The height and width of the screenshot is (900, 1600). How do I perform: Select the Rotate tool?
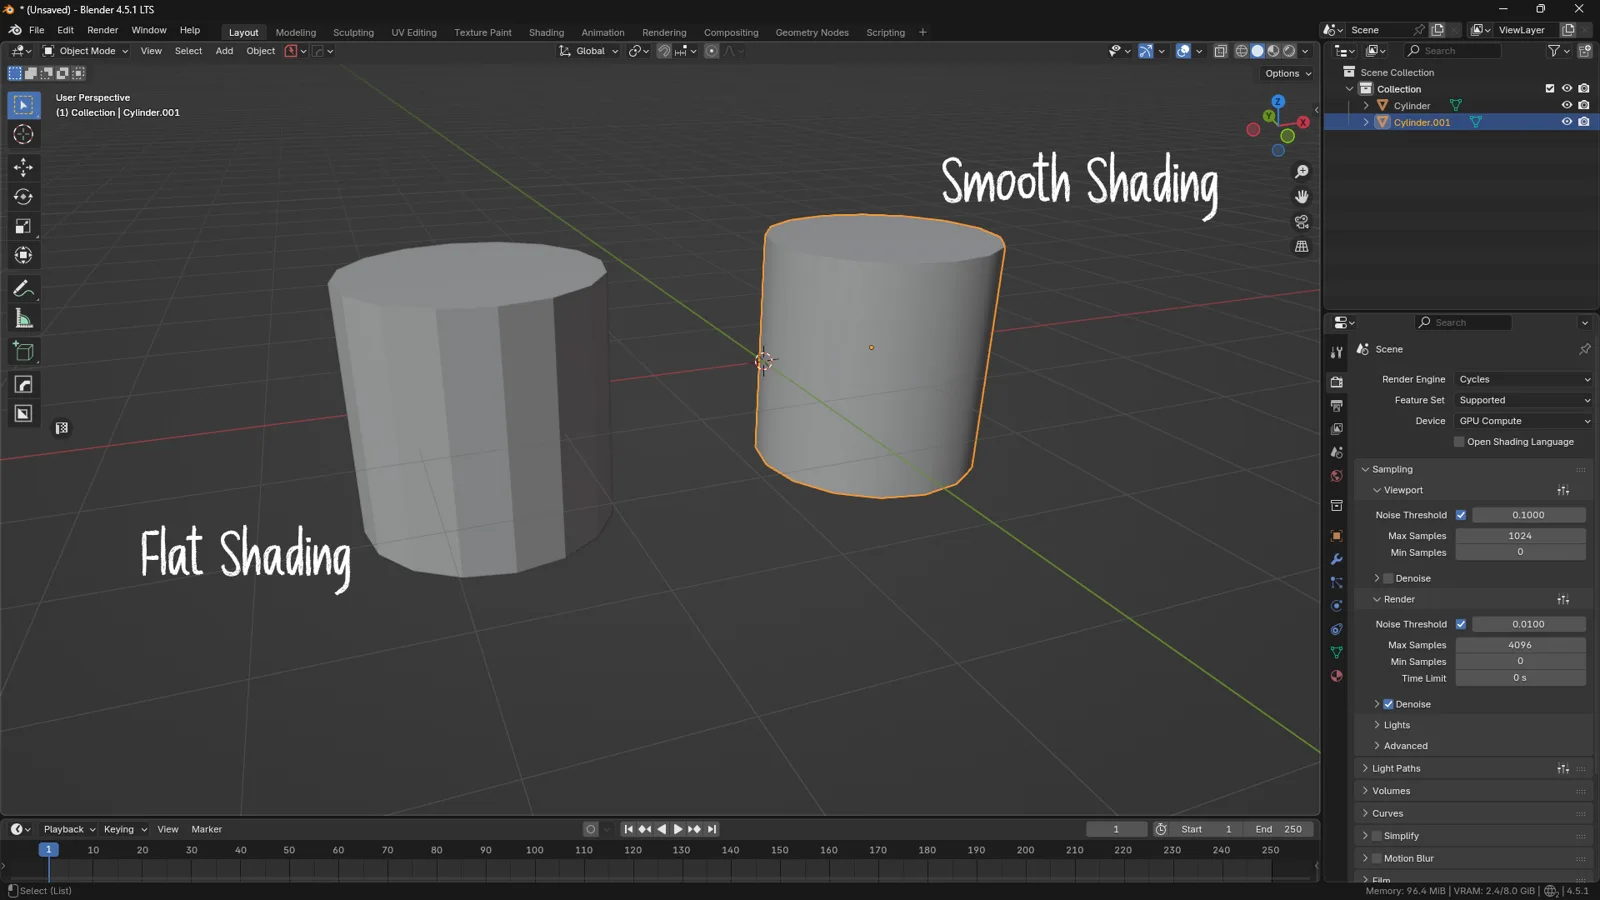23,197
